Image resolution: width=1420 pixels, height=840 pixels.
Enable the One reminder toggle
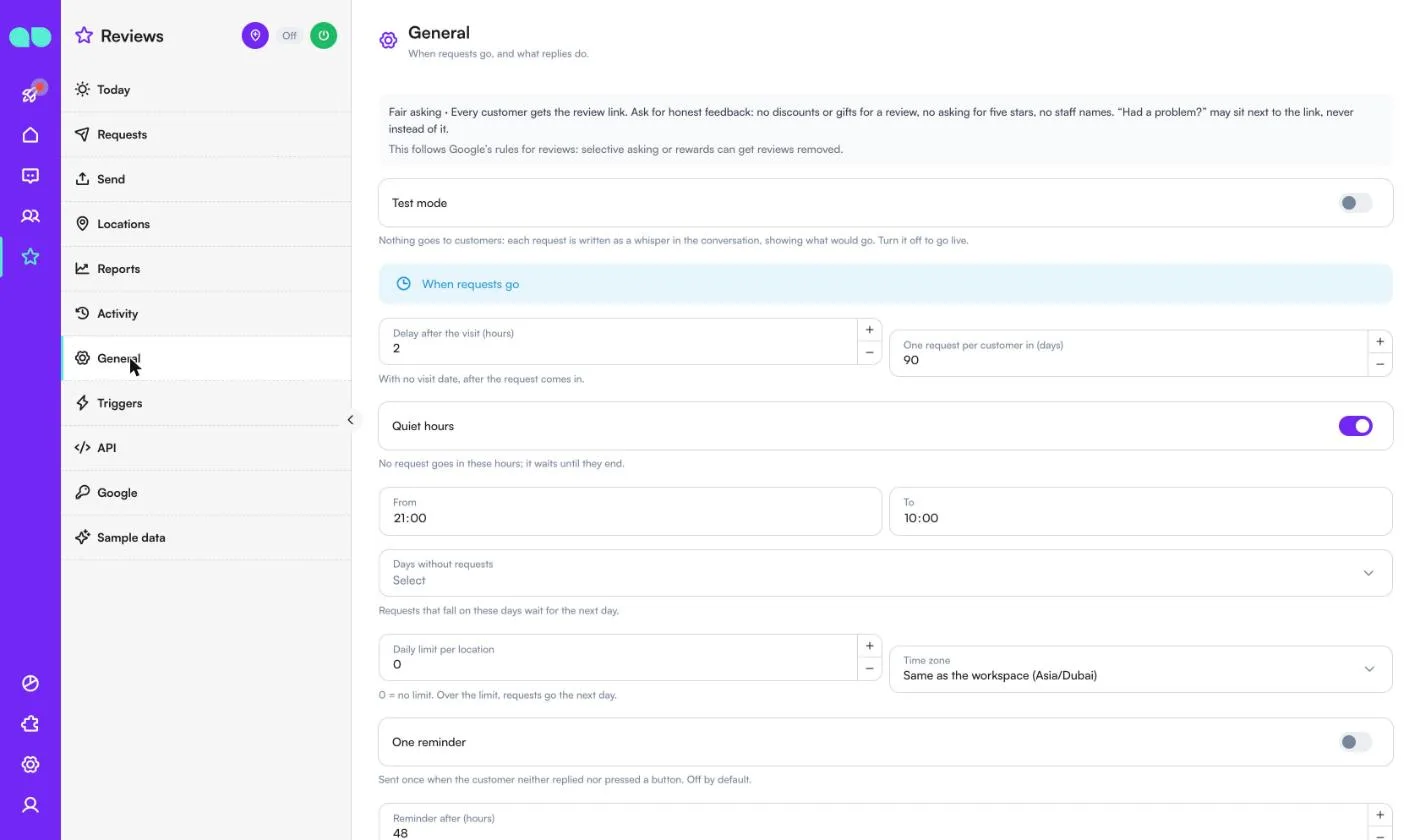tap(1355, 742)
